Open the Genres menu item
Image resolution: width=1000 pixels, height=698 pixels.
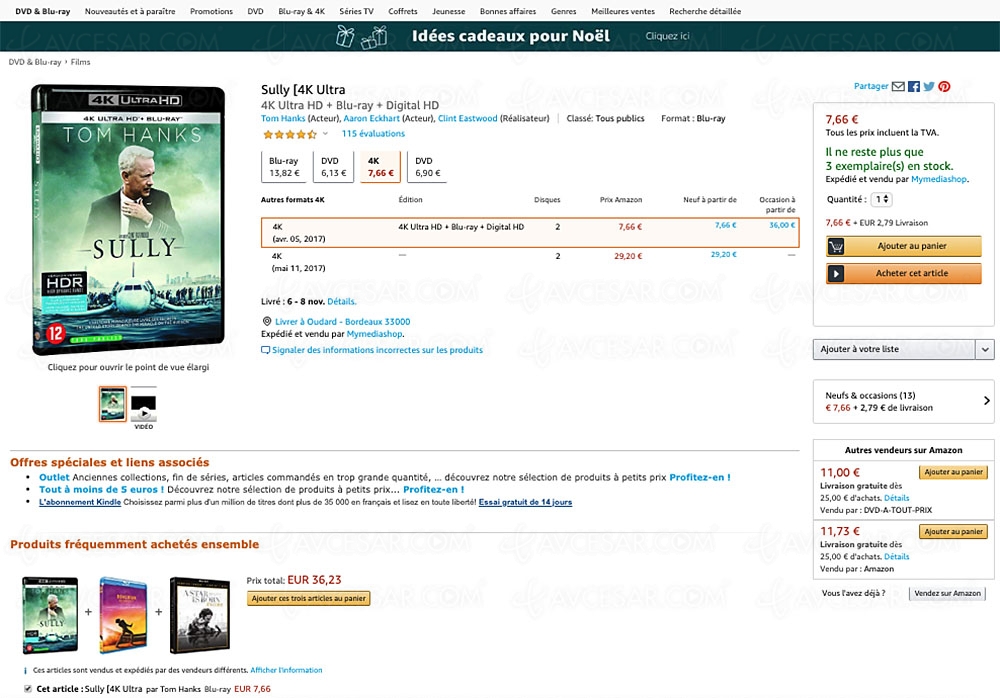pos(563,11)
